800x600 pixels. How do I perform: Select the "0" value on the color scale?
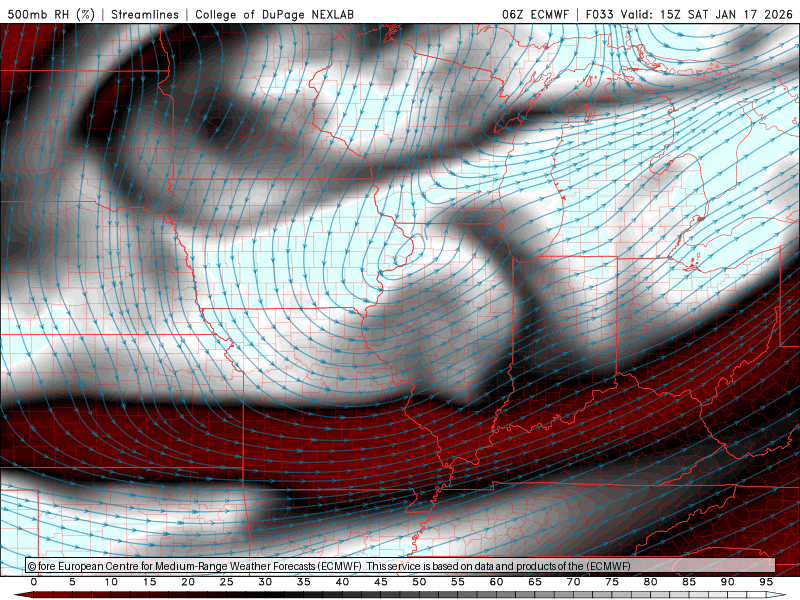34,582
